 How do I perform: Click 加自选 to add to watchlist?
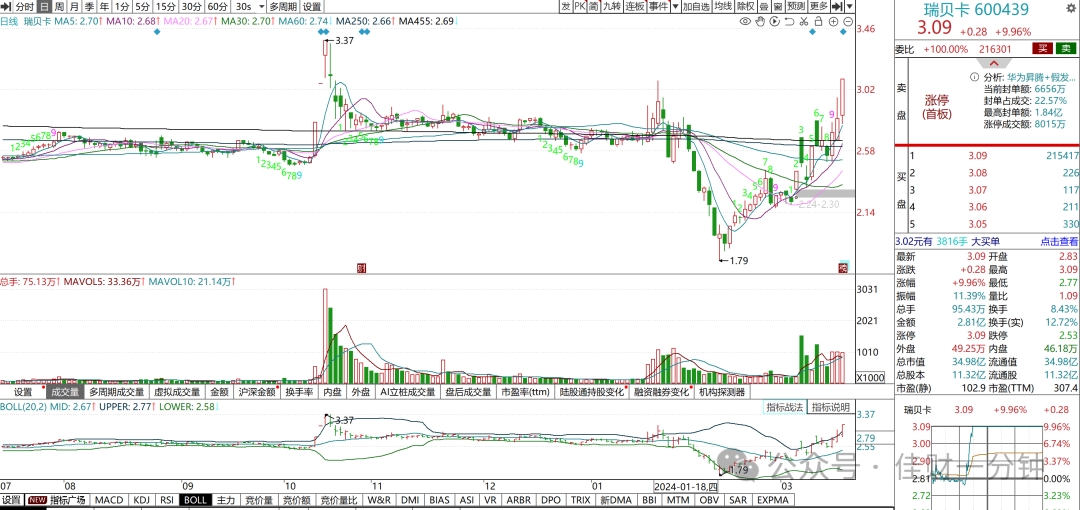click(696, 6)
